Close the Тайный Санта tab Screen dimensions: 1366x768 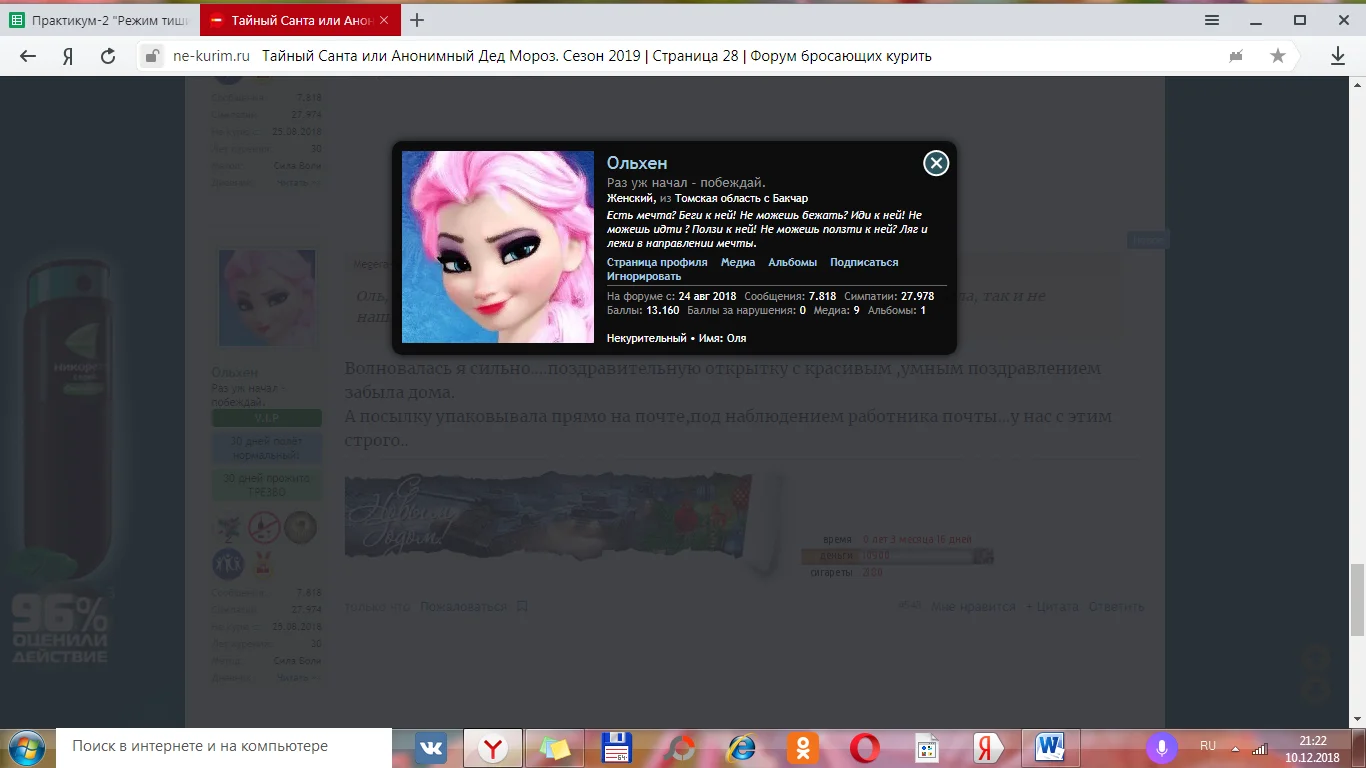(x=384, y=20)
